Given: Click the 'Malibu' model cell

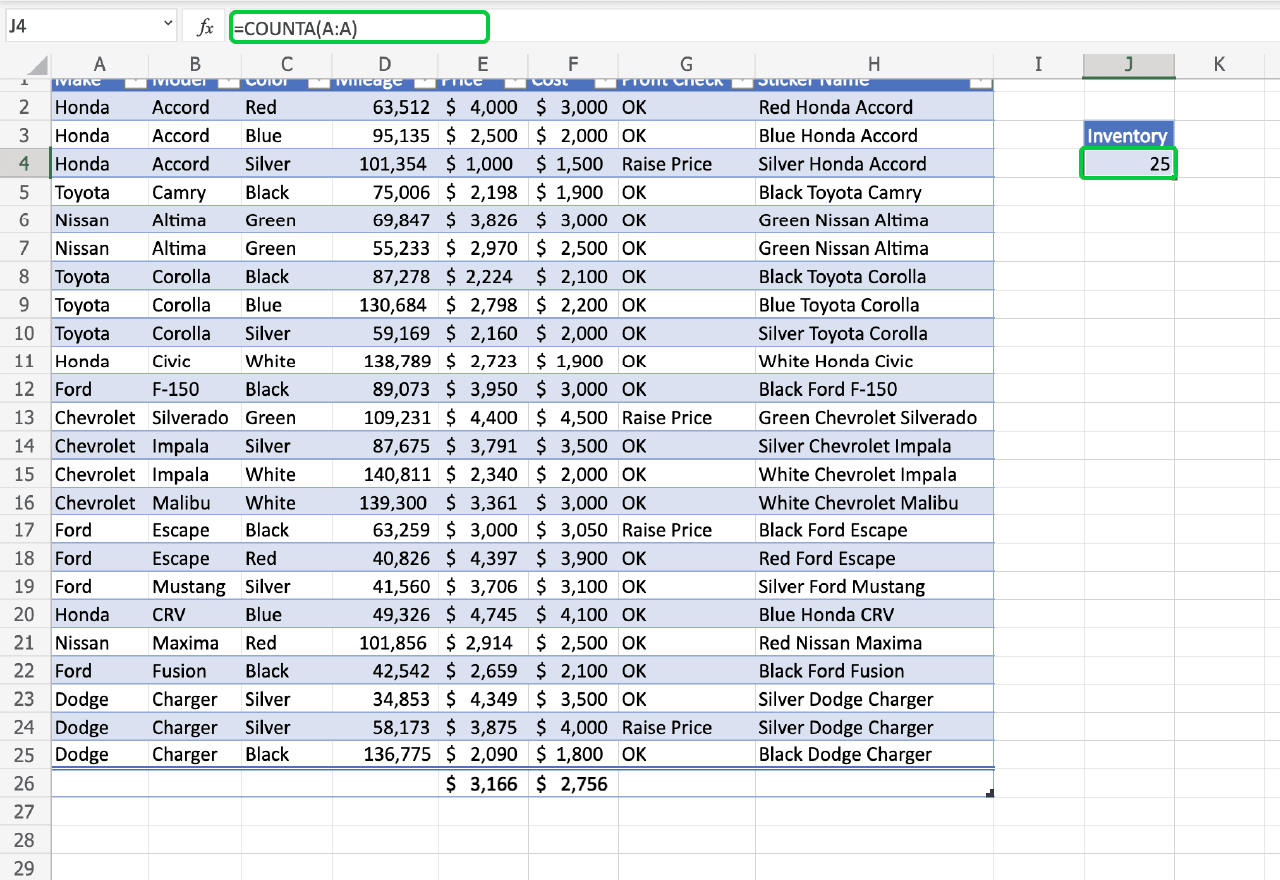Looking at the screenshot, I should tap(195, 502).
